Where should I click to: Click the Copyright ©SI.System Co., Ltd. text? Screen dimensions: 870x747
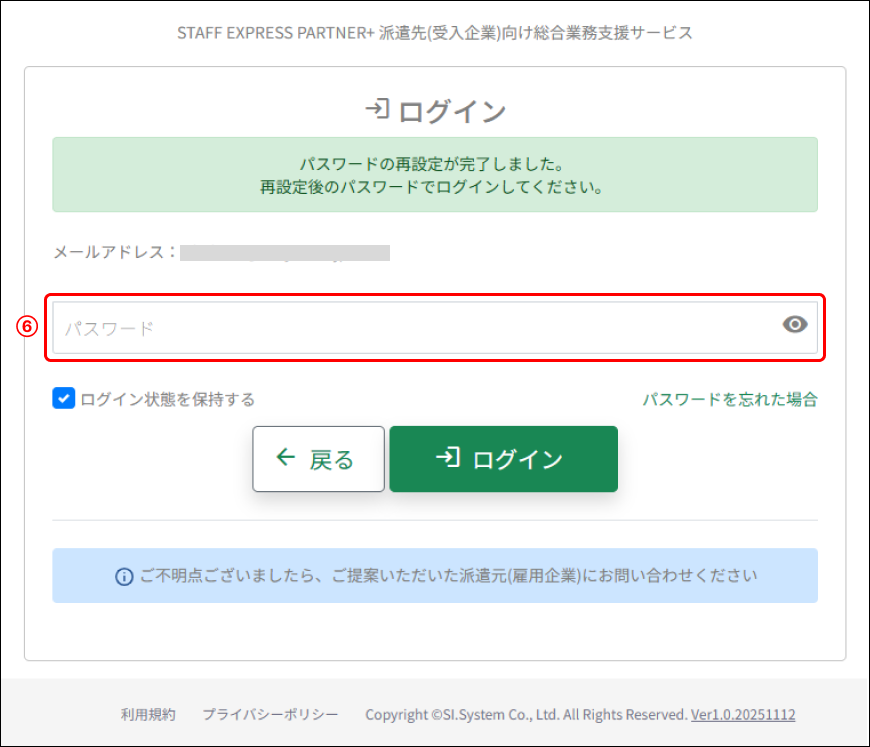(x=525, y=714)
